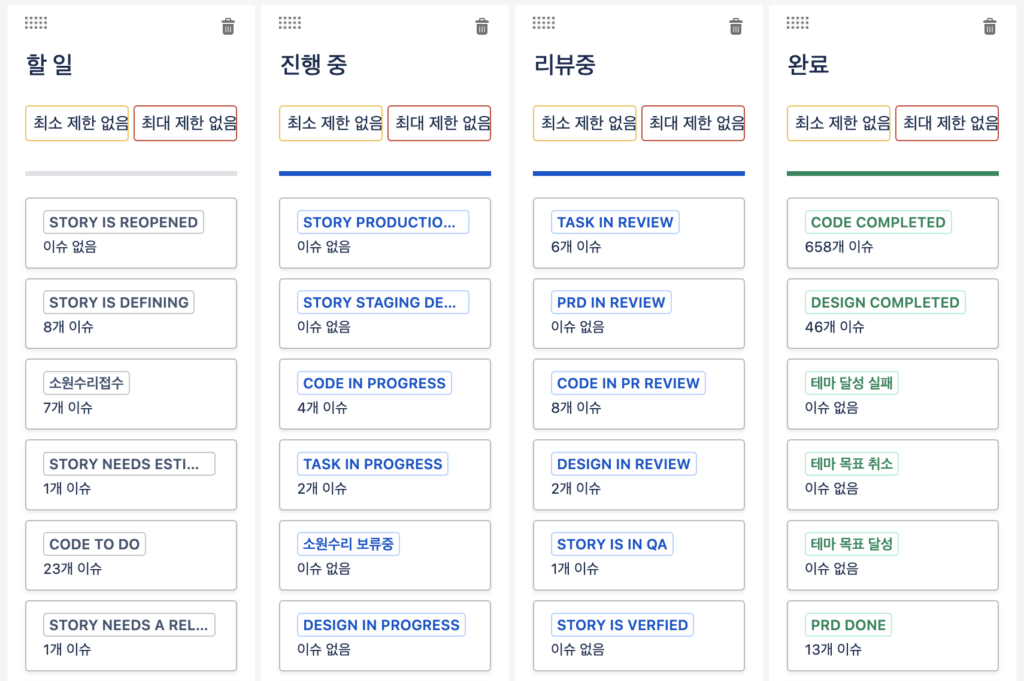The width and height of the screenshot is (1024, 681).
Task: Select the CODE TO DO status card
Action: coord(131,555)
